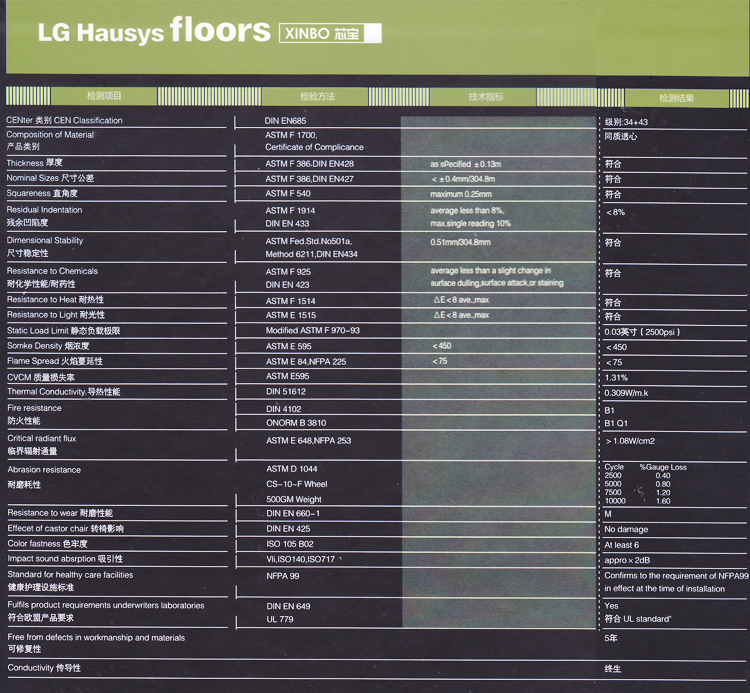This screenshot has width=750, height=693.
Task: Select the 检测项目 column header
Action: click(104, 96)
